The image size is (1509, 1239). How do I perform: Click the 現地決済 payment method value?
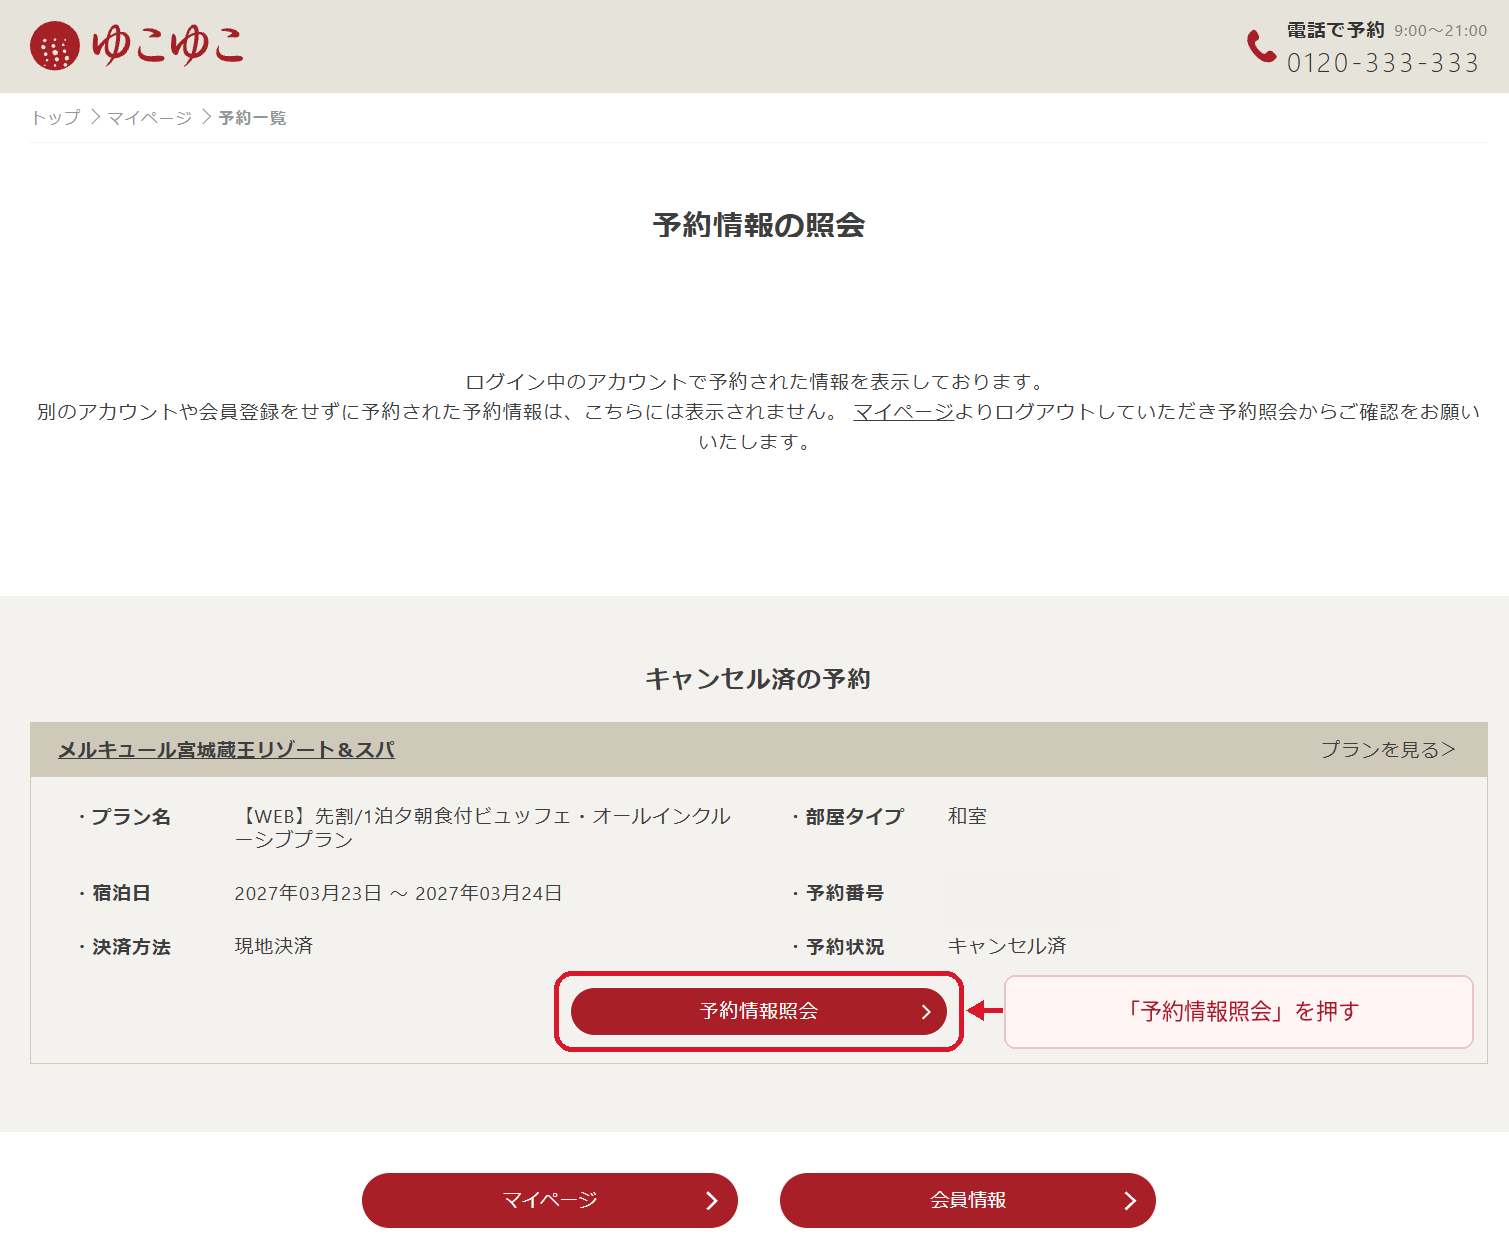[x=274, y=946]
